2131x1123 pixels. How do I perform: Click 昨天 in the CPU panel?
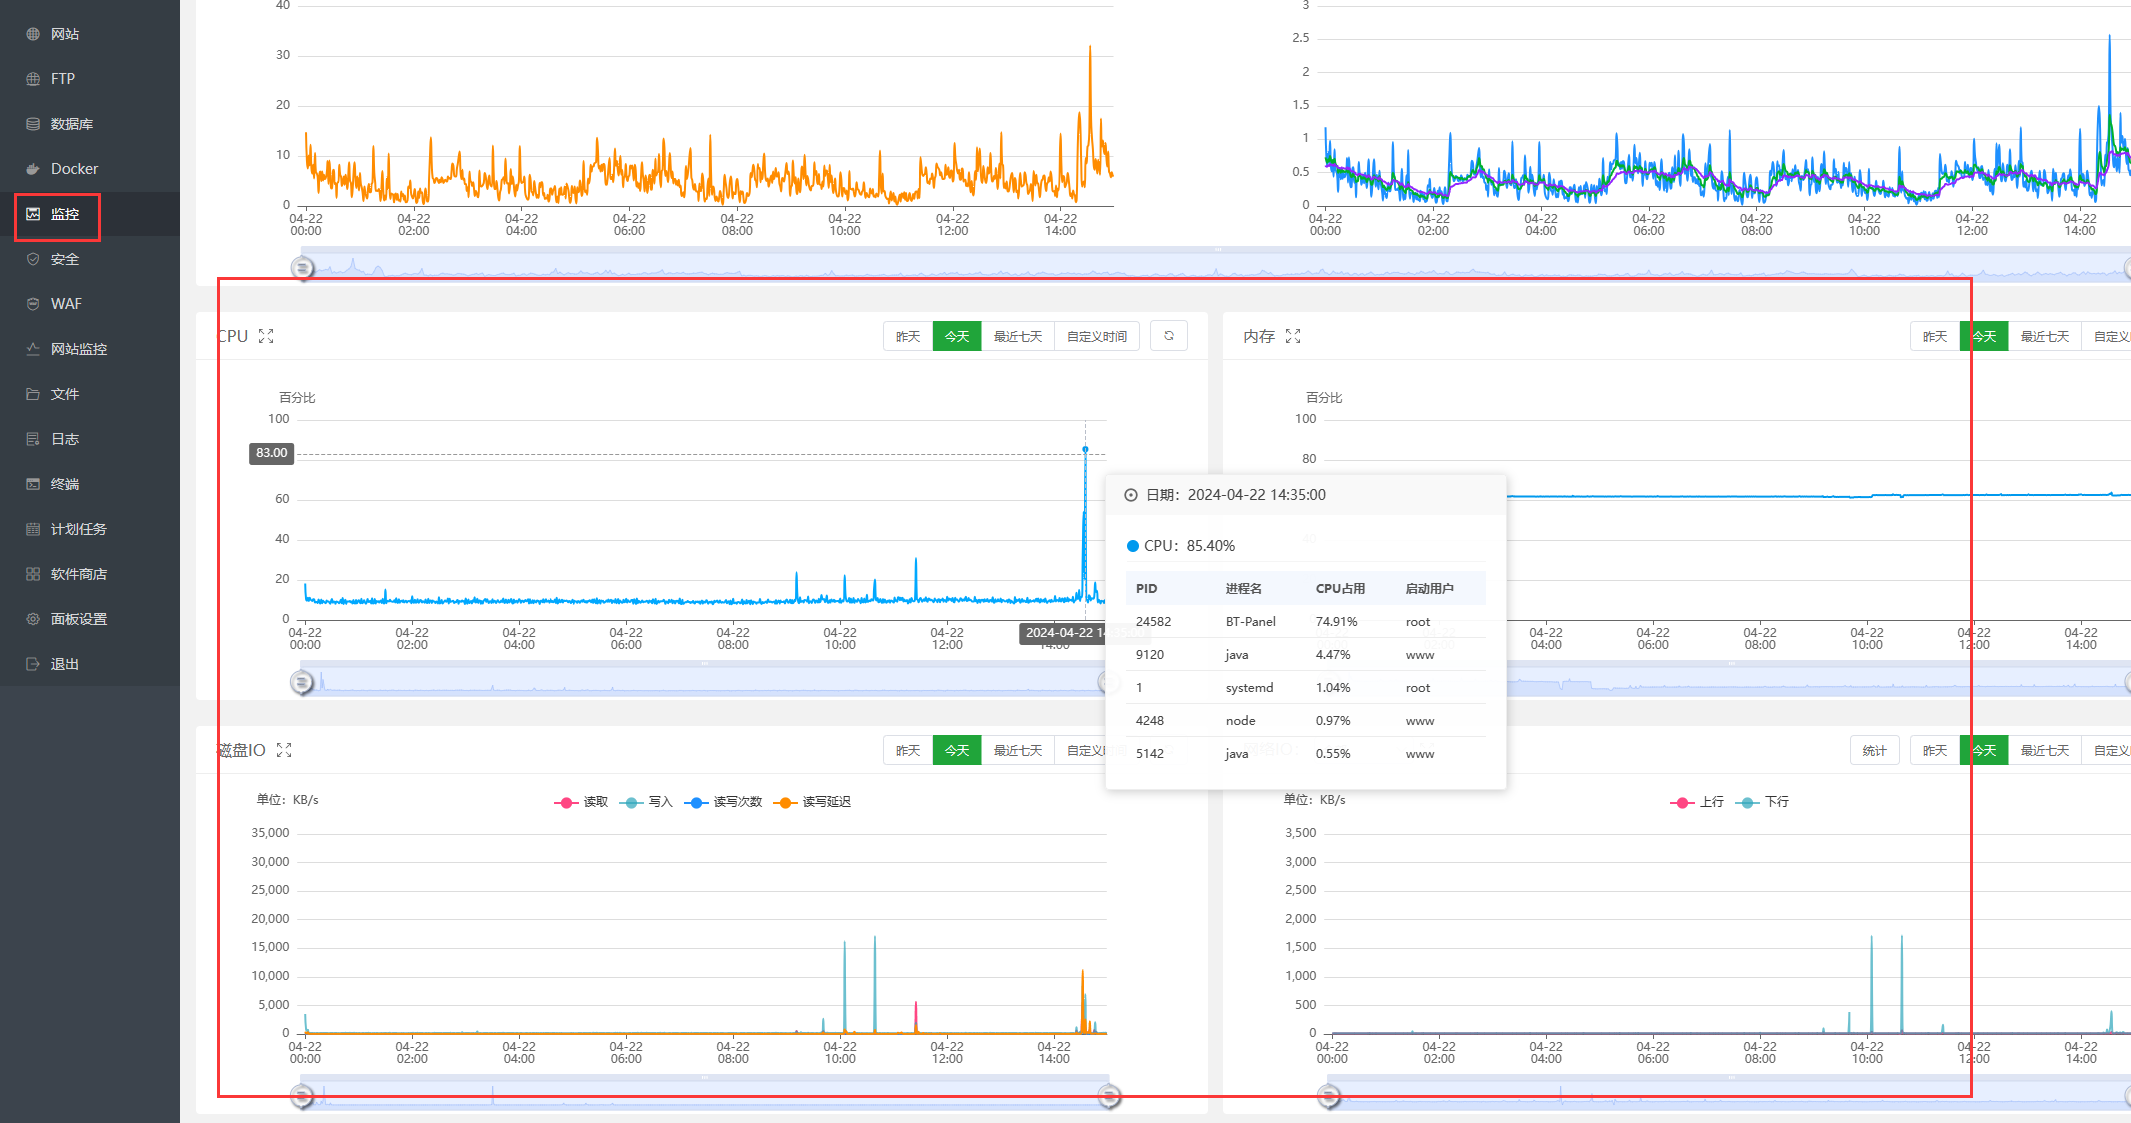point(908,336)
